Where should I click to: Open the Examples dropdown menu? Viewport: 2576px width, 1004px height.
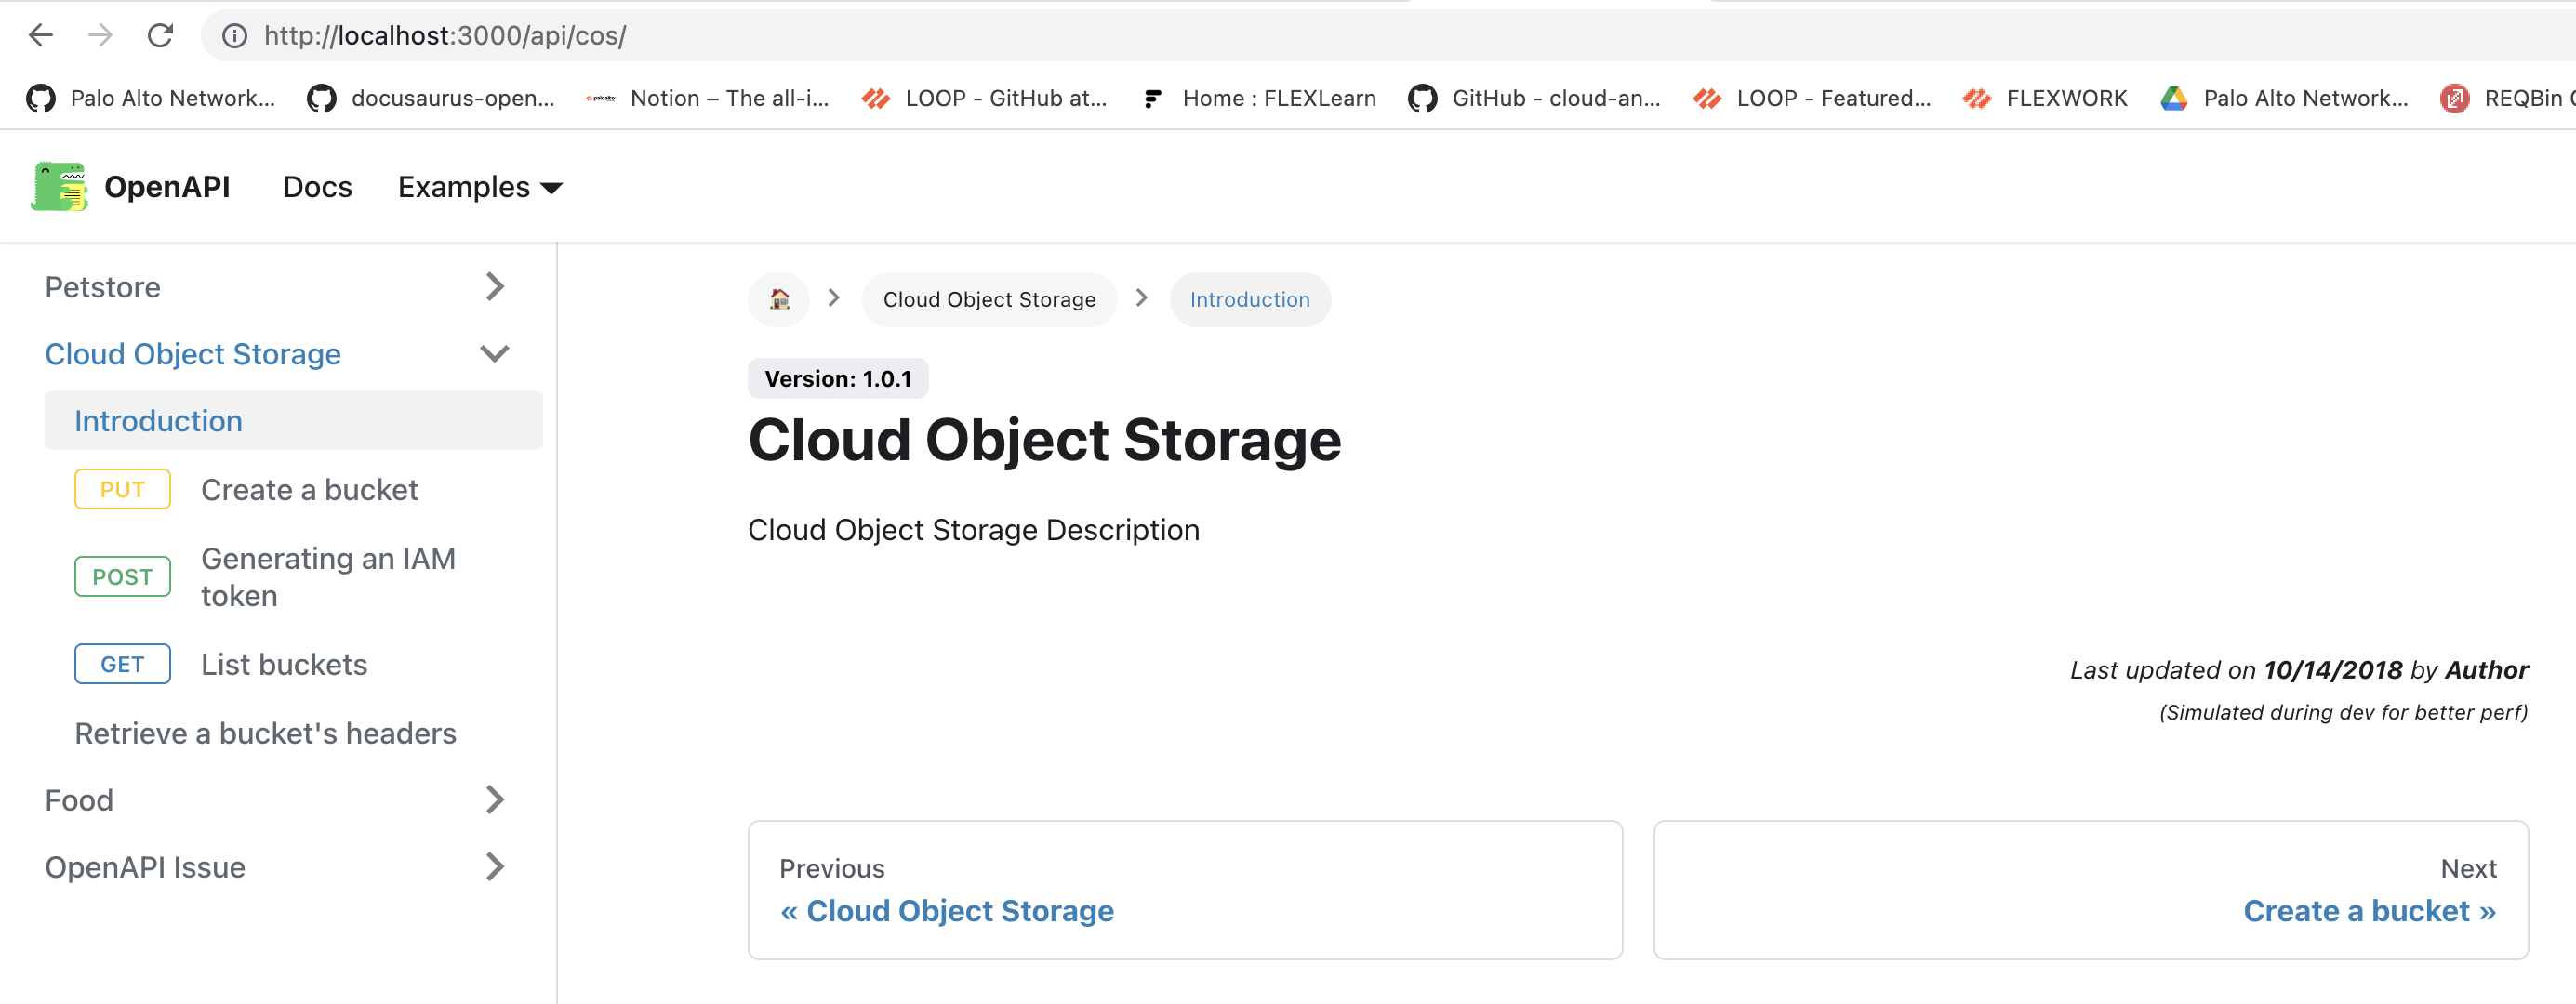tap(480, 187)
